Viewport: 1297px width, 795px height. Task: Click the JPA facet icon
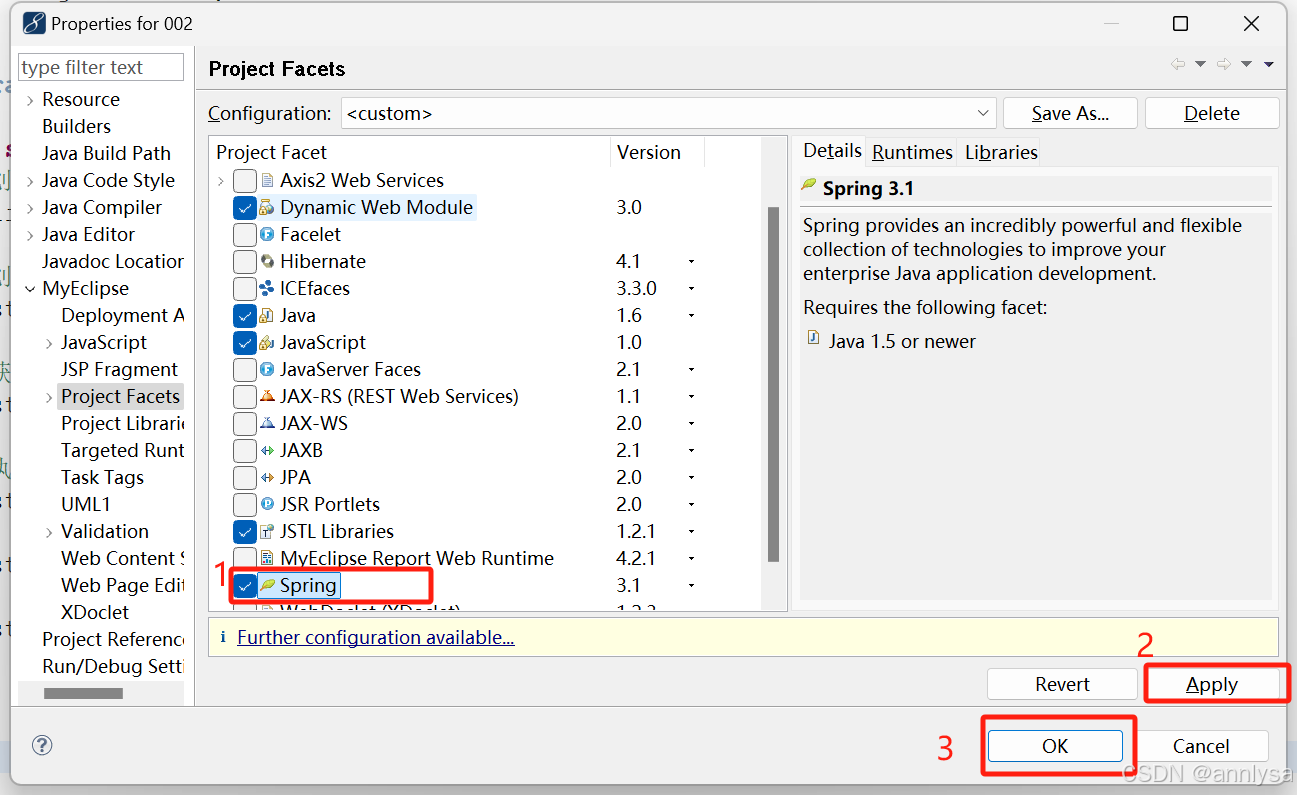267,478
